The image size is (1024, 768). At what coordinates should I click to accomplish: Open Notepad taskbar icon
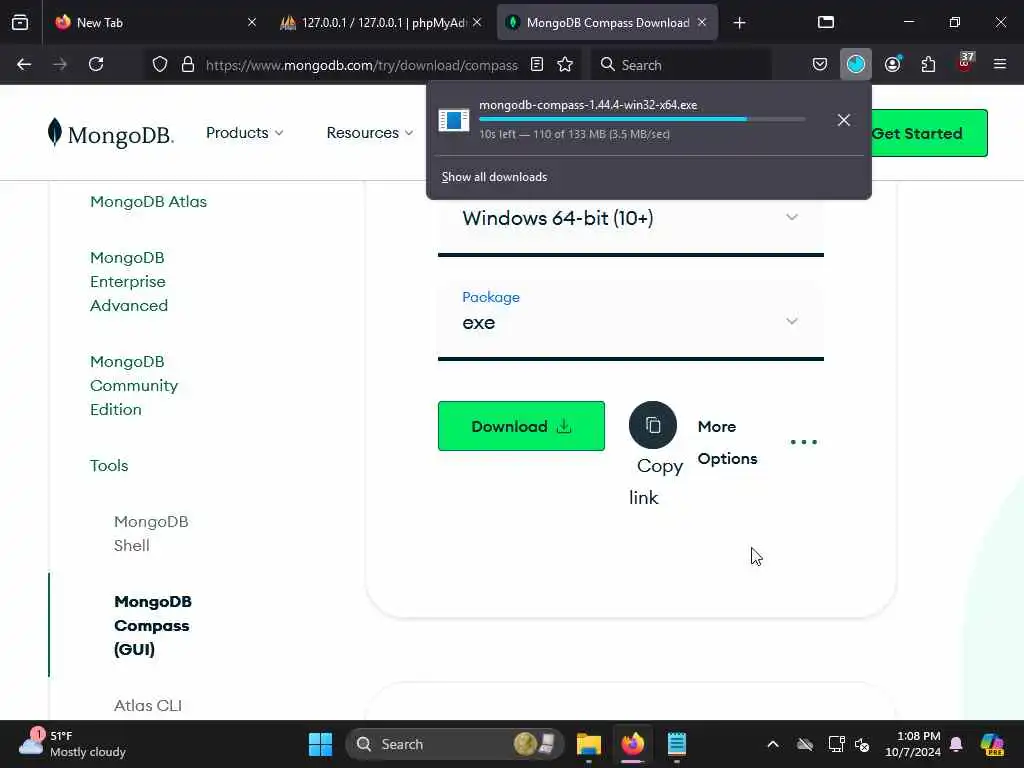point(677,744)
